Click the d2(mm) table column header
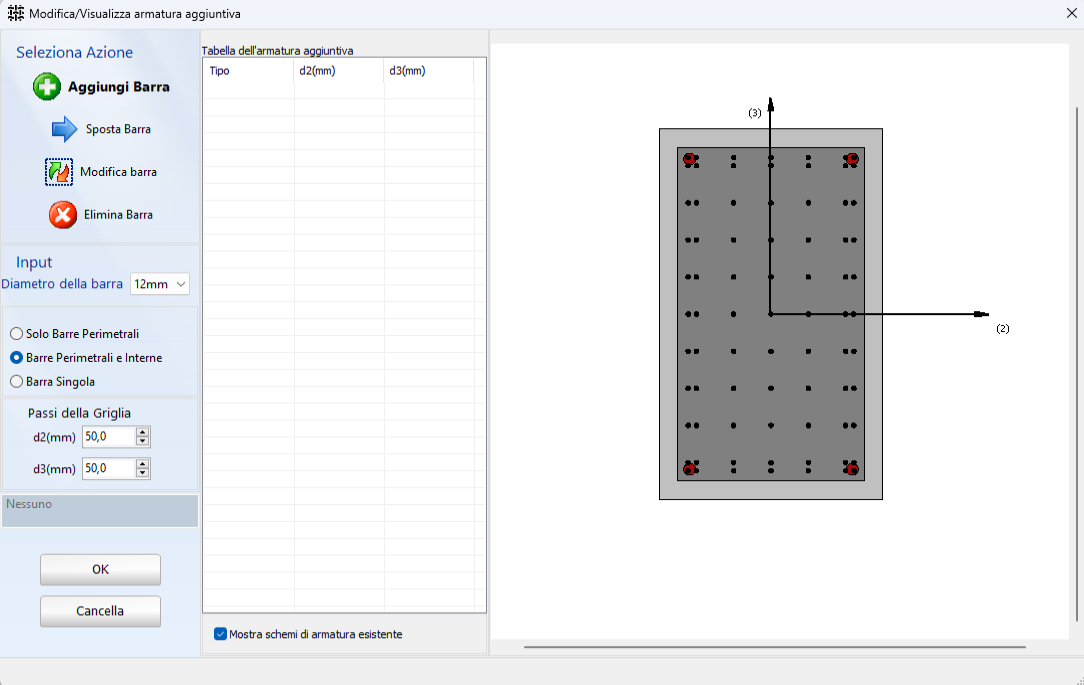 point(339,71)
